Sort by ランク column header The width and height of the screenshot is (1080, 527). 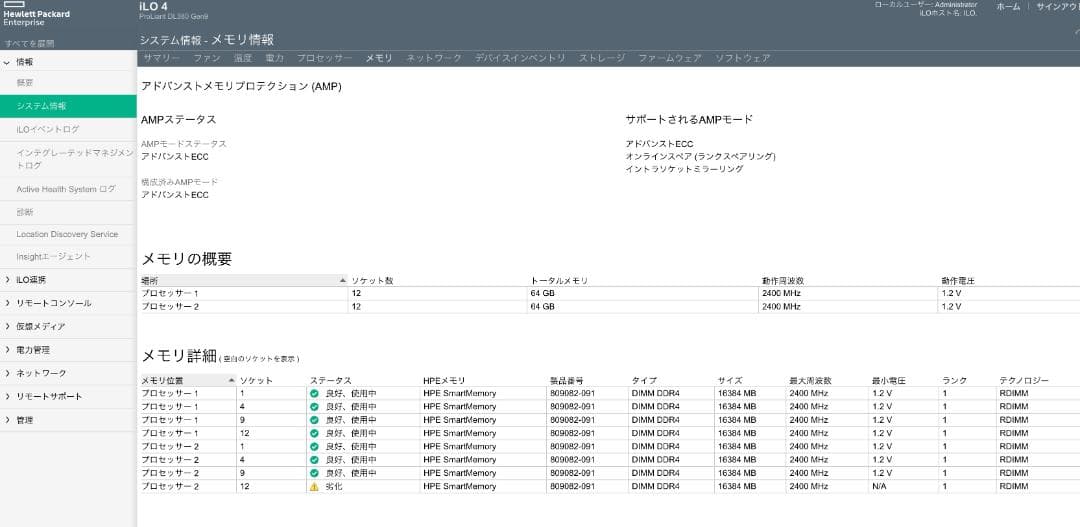tap(955, 380)
